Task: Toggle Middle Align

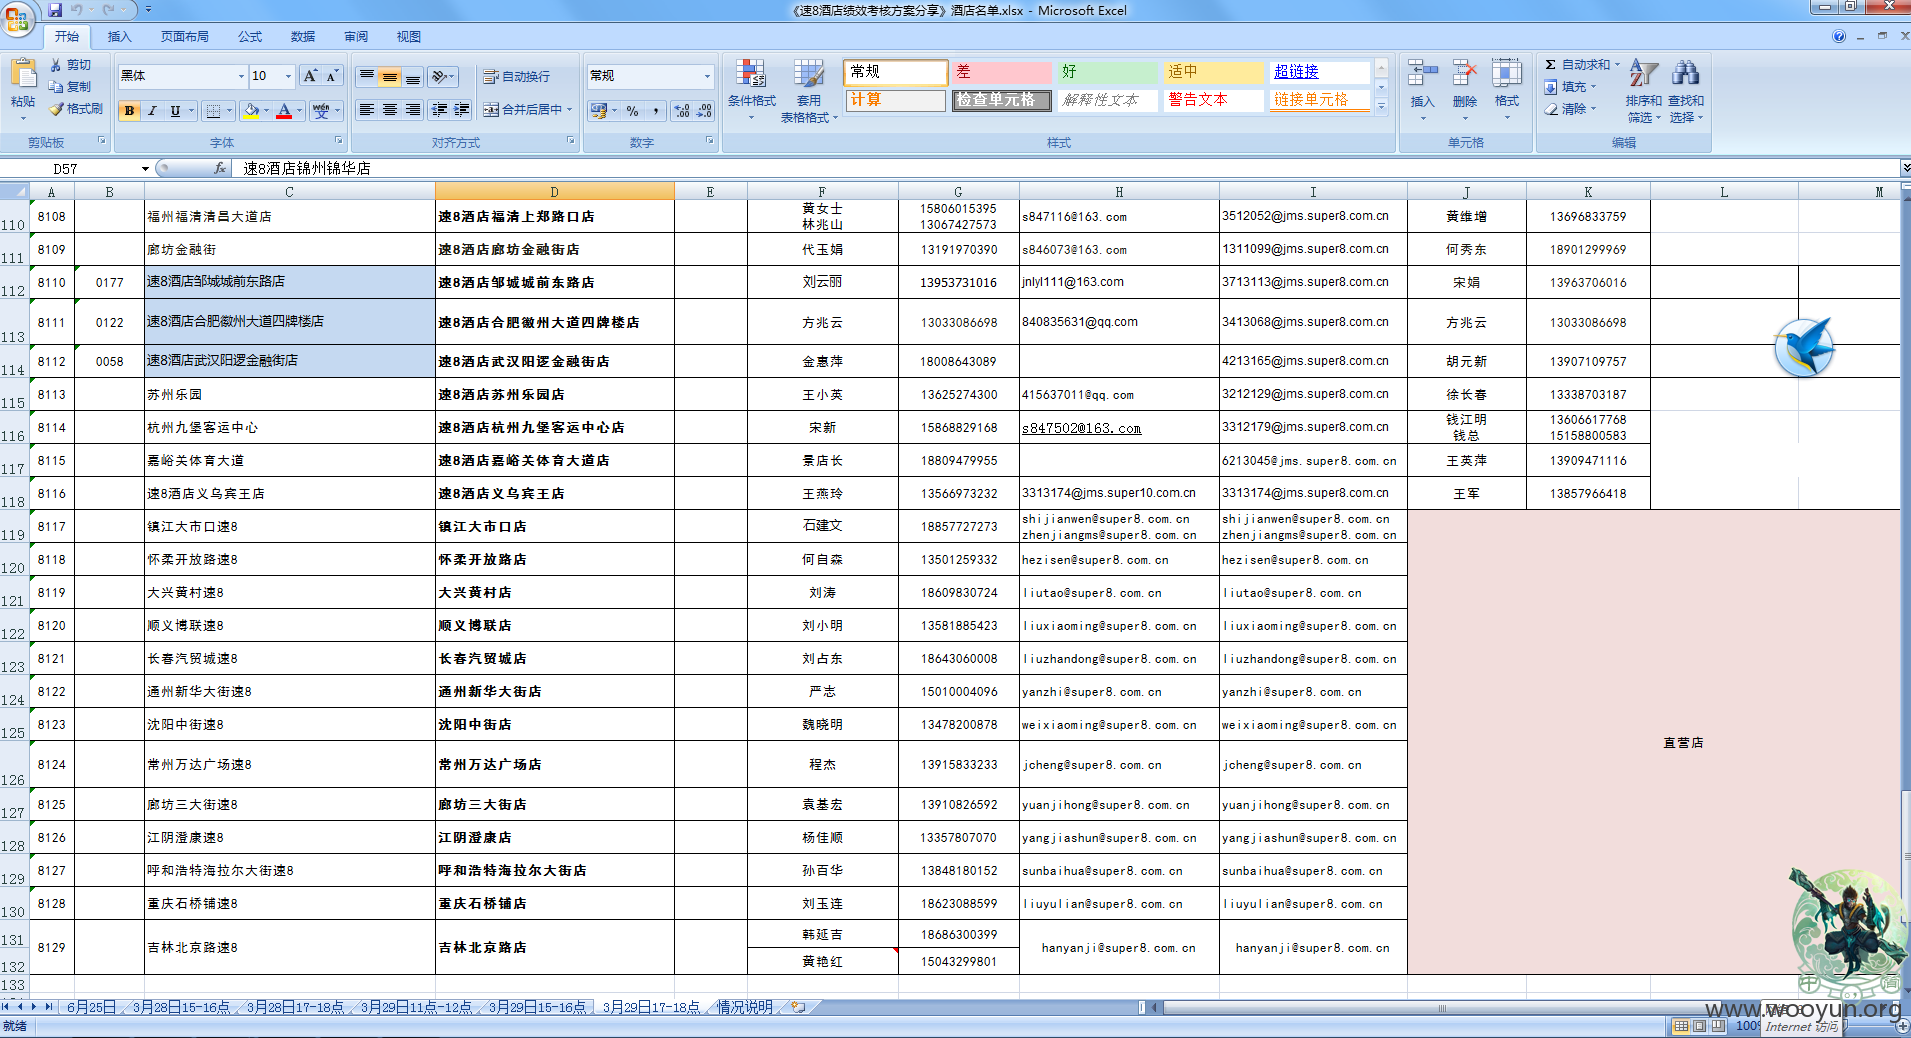Action: (x=390, y=76)
